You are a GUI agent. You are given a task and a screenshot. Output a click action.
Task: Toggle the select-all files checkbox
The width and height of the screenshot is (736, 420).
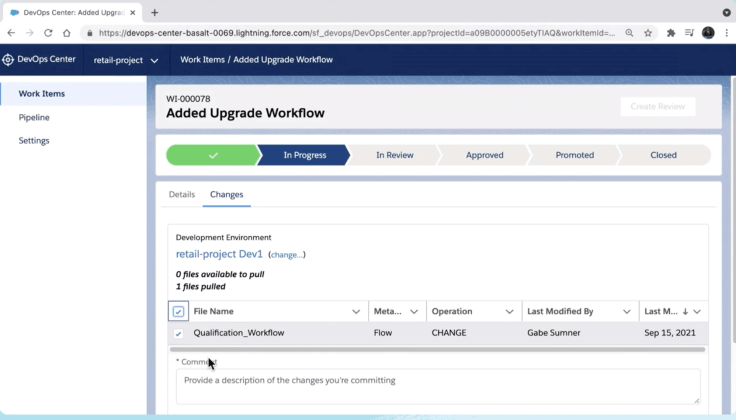(178, 311)
